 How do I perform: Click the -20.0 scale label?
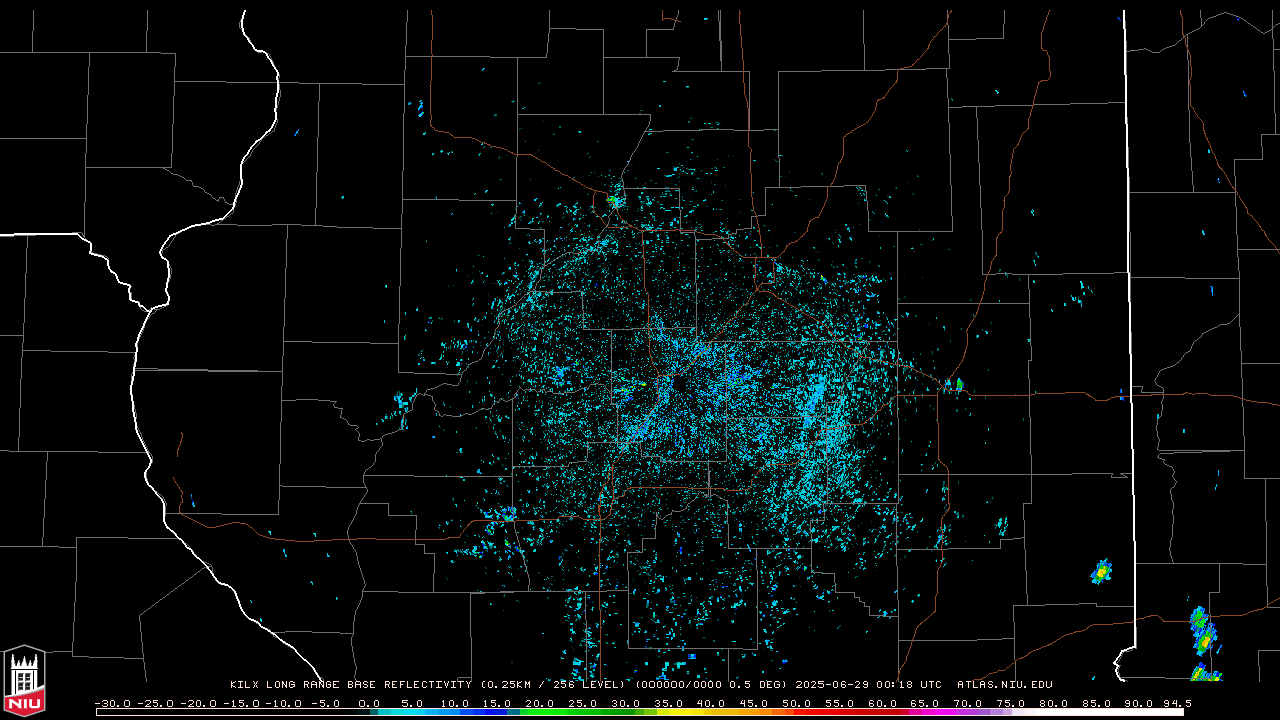coord(198,704)
